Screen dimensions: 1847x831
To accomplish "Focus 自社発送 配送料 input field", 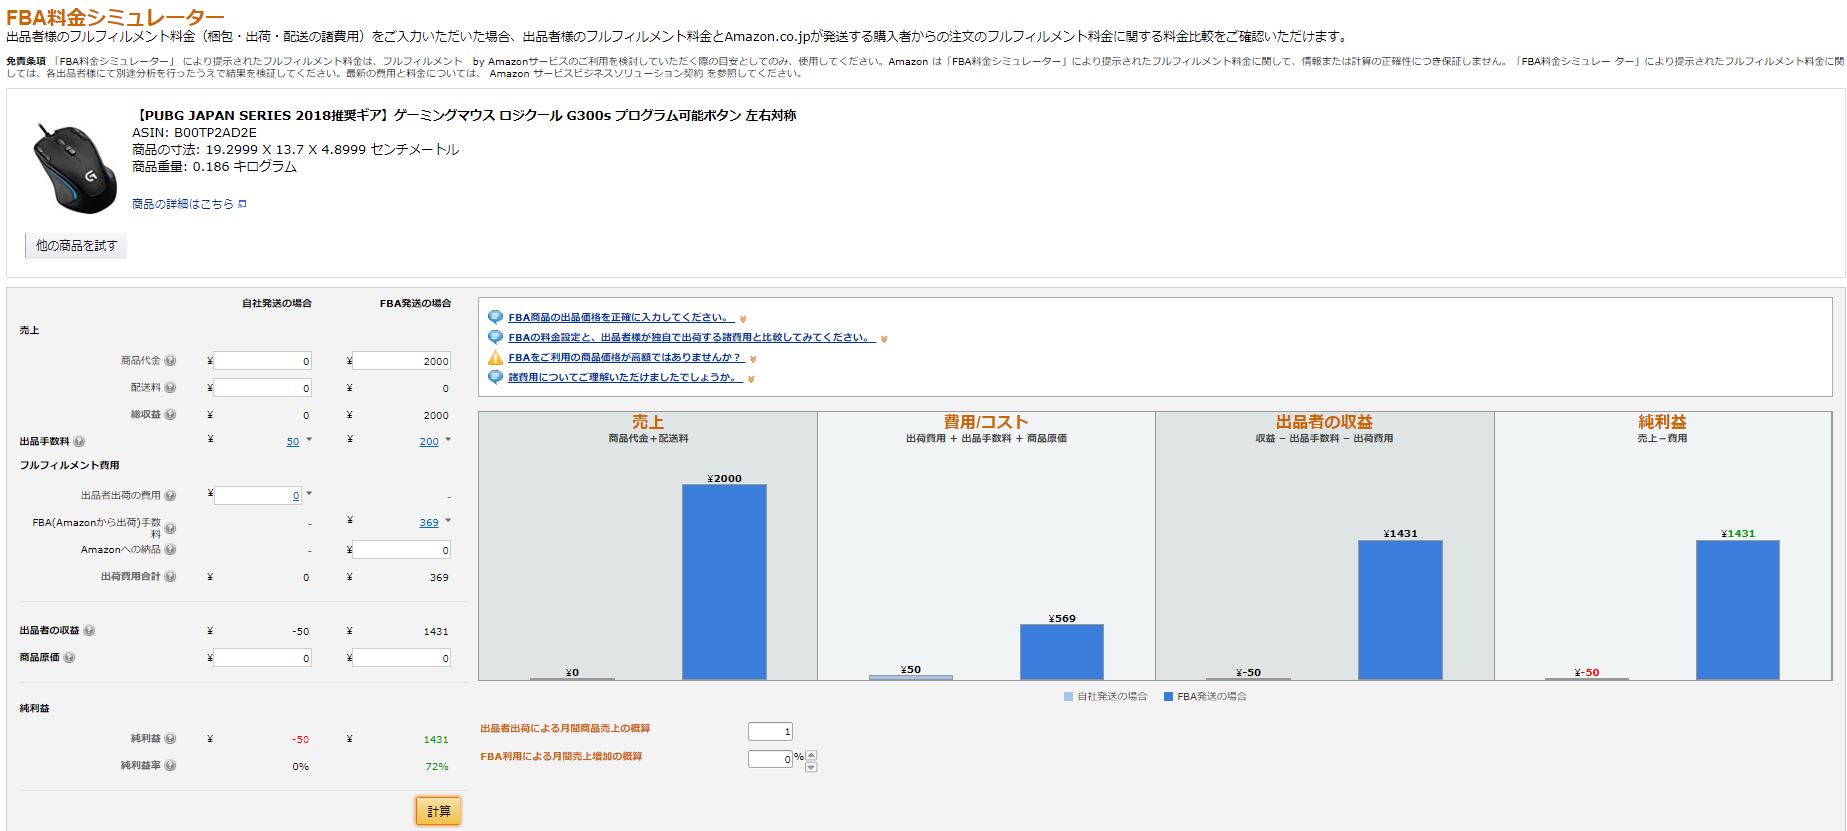I will [x=262, y=388].
